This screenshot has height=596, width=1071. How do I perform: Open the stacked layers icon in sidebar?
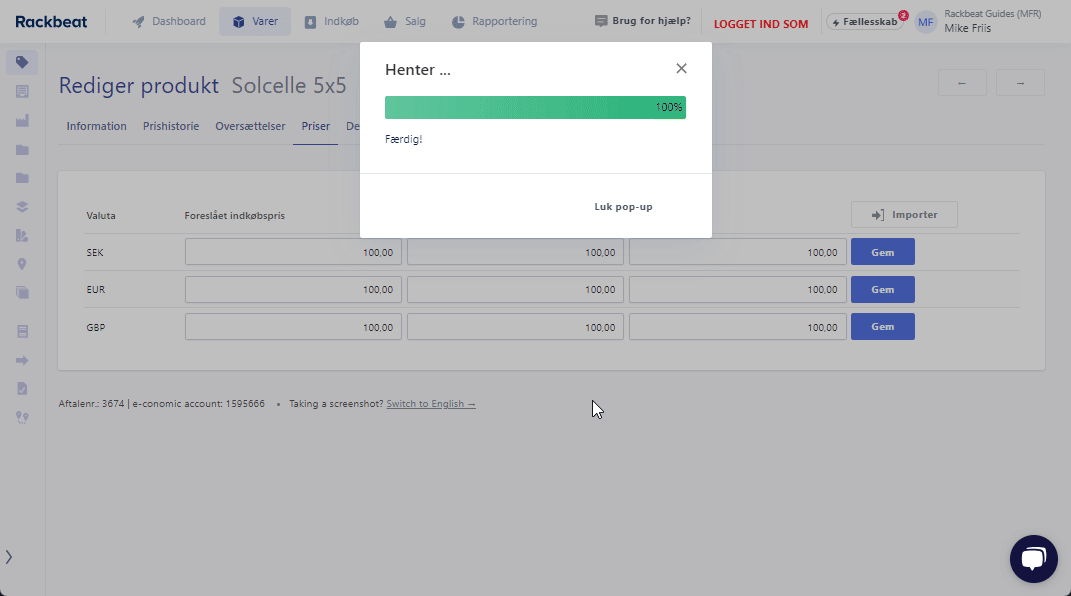(x=22, y=207)
